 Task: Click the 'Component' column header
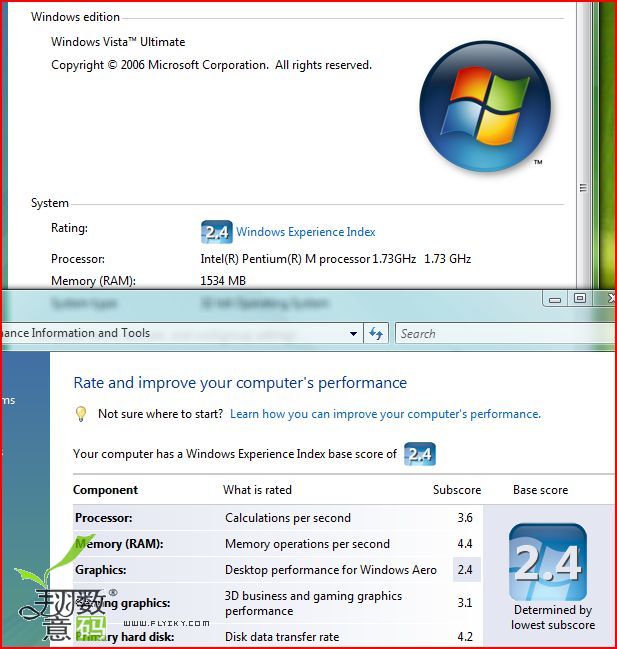(105, 490)
